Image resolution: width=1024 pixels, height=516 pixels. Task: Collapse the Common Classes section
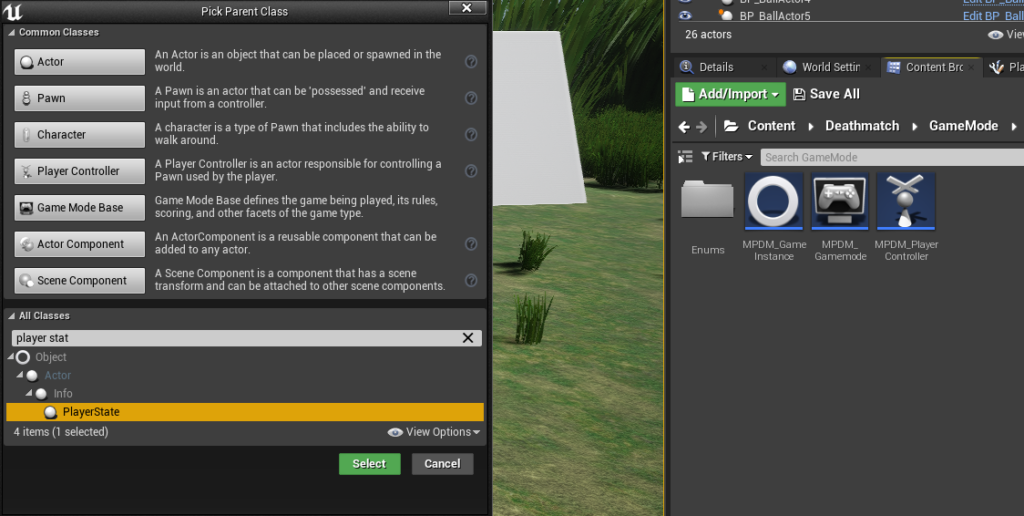11,32
